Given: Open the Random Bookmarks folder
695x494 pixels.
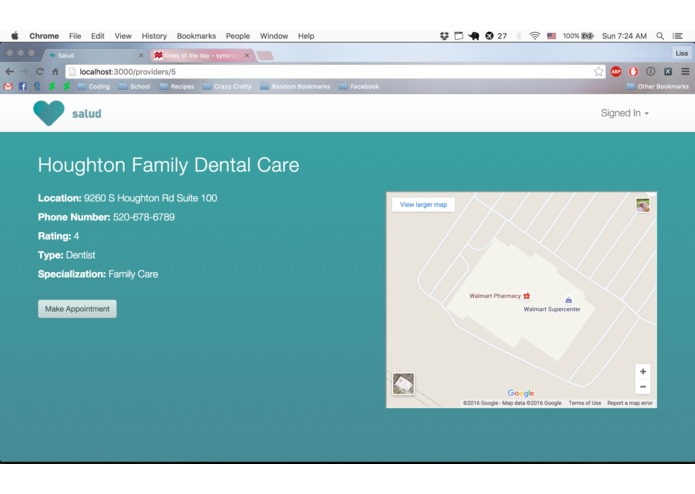Looking at the screenshot, I should (x=295, y=86).
